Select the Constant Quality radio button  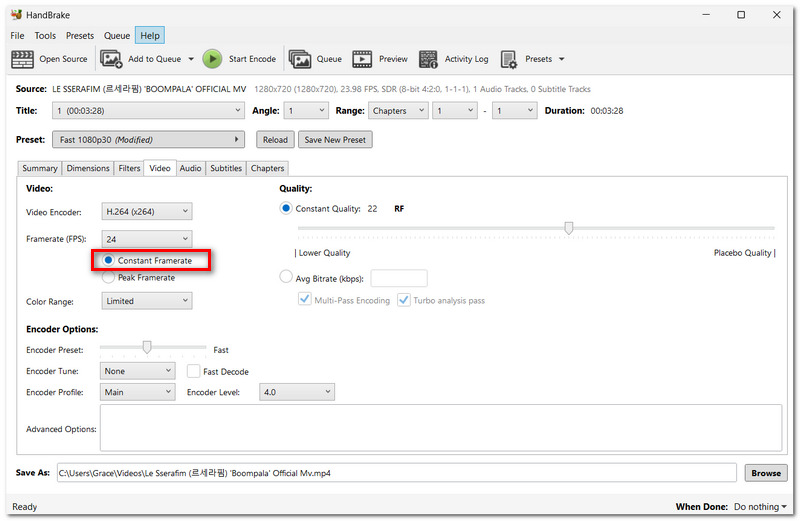pos(286,208)
